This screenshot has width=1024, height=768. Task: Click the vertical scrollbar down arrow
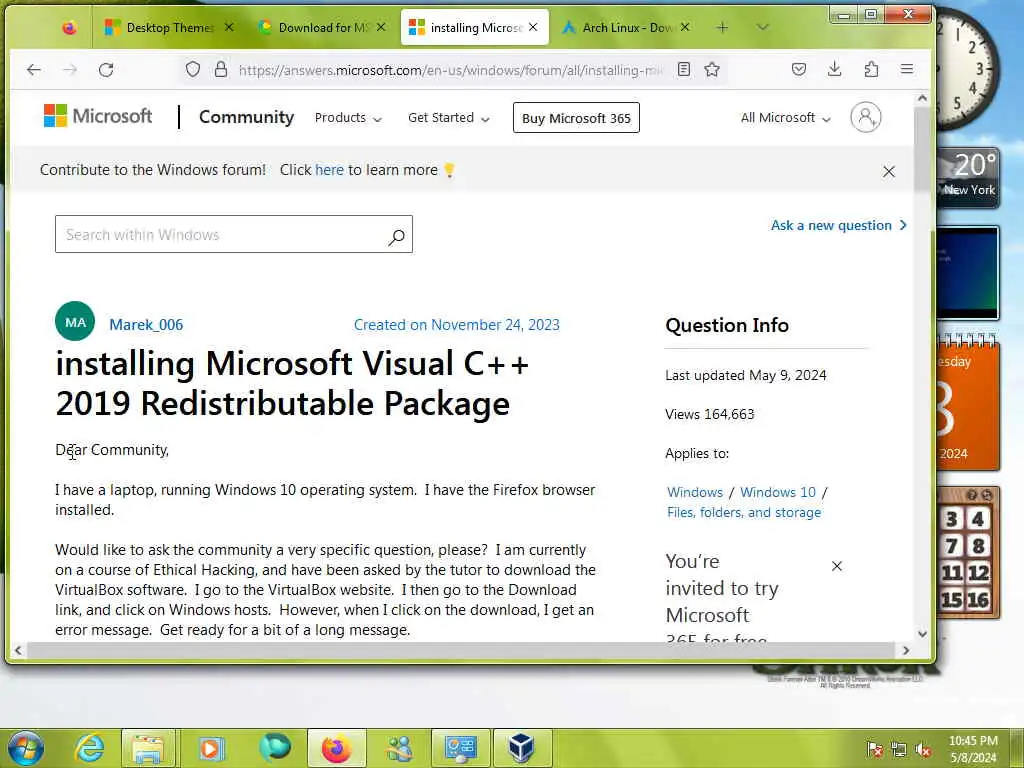click(922, 633)
